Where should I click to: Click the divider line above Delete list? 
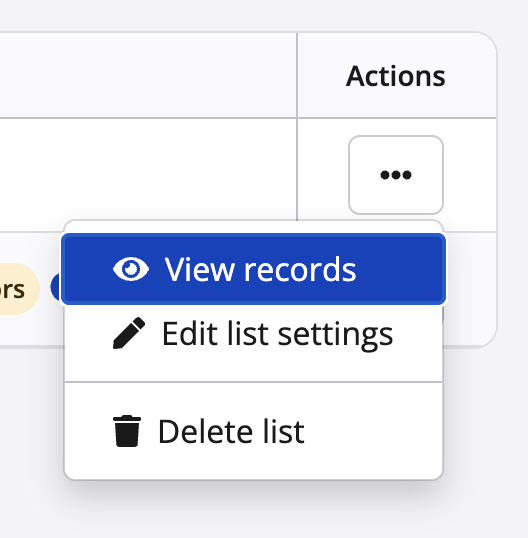click(x=254, y=382)
